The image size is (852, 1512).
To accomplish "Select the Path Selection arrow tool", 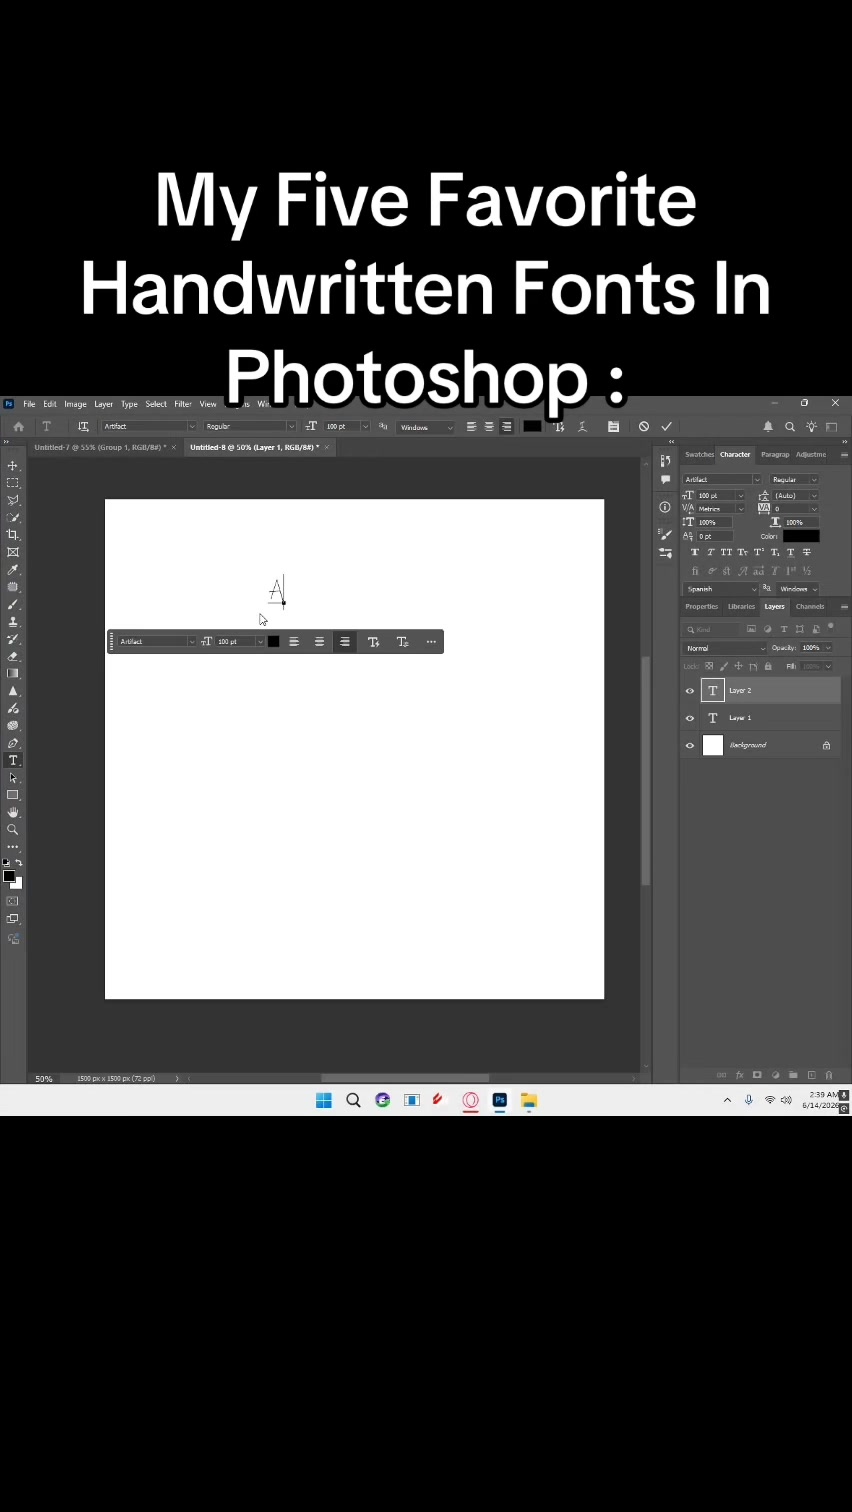I will point(13,778).
